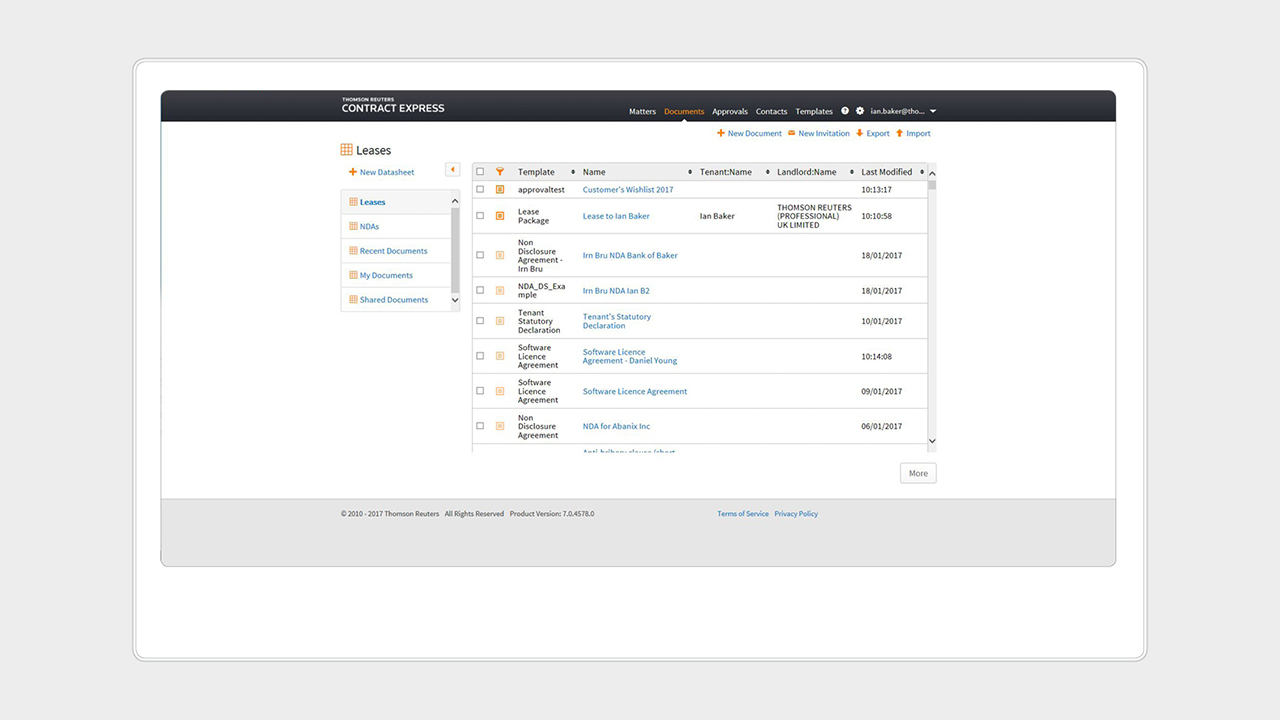Open the Approvals tab
The image size is (1280, 720).
(730, 112)
